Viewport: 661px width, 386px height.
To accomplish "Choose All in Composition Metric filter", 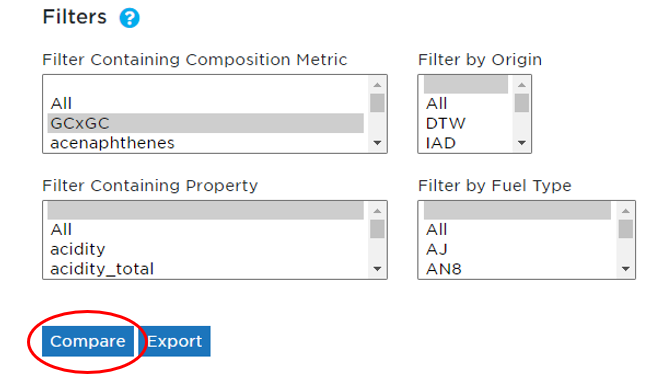I will click(x=206, y=103).
